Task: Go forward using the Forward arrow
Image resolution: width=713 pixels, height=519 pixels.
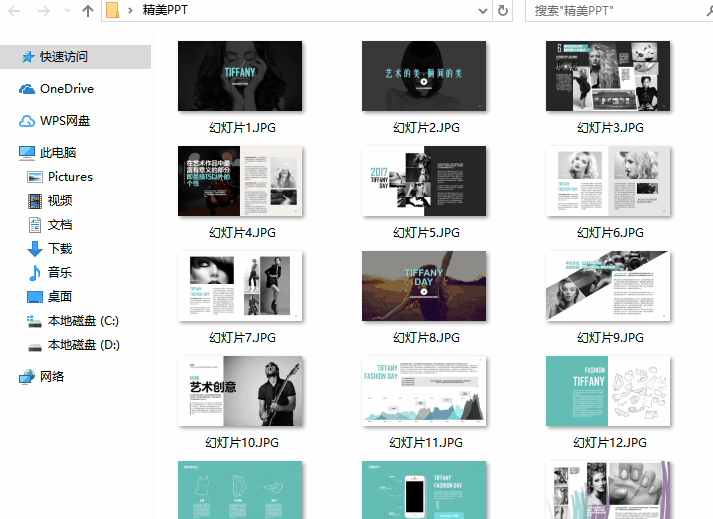Action: coord(44,10)
